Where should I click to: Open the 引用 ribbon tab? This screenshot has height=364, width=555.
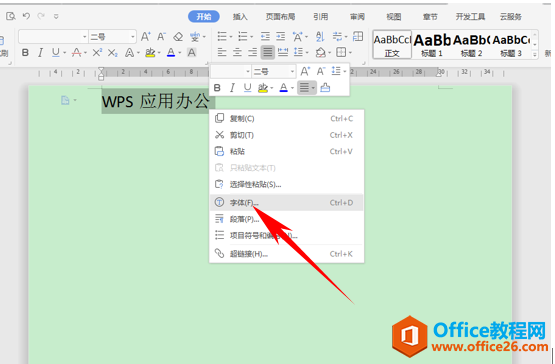[320, 17]
